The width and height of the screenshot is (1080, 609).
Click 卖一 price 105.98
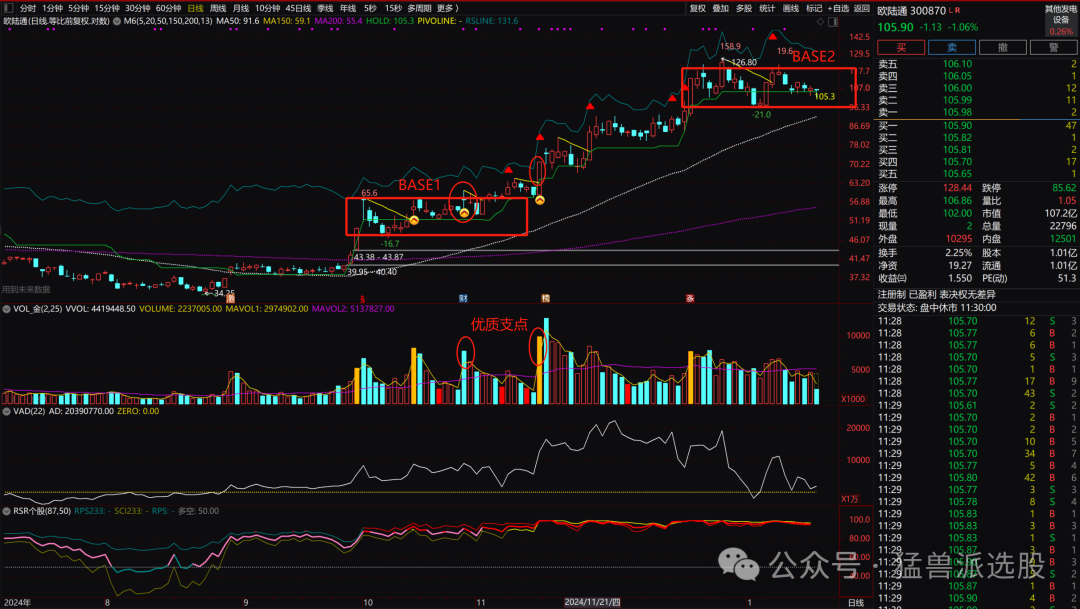pos(957,112)
